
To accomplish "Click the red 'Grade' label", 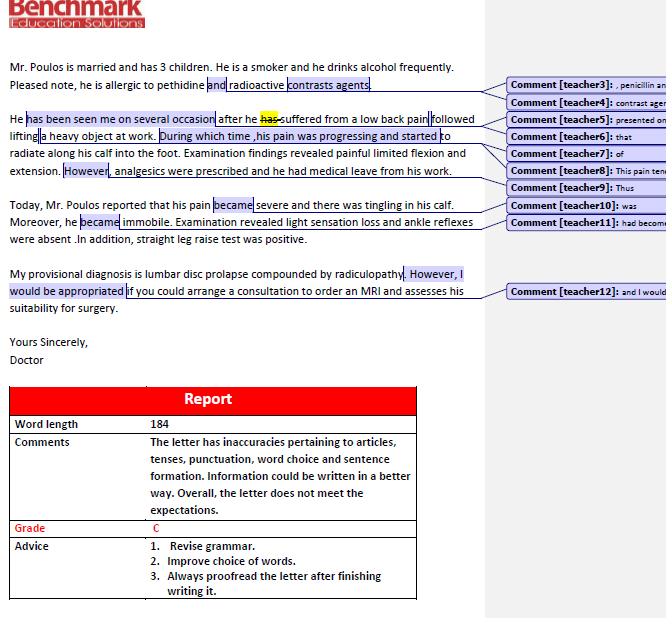I will pos(30,528).
